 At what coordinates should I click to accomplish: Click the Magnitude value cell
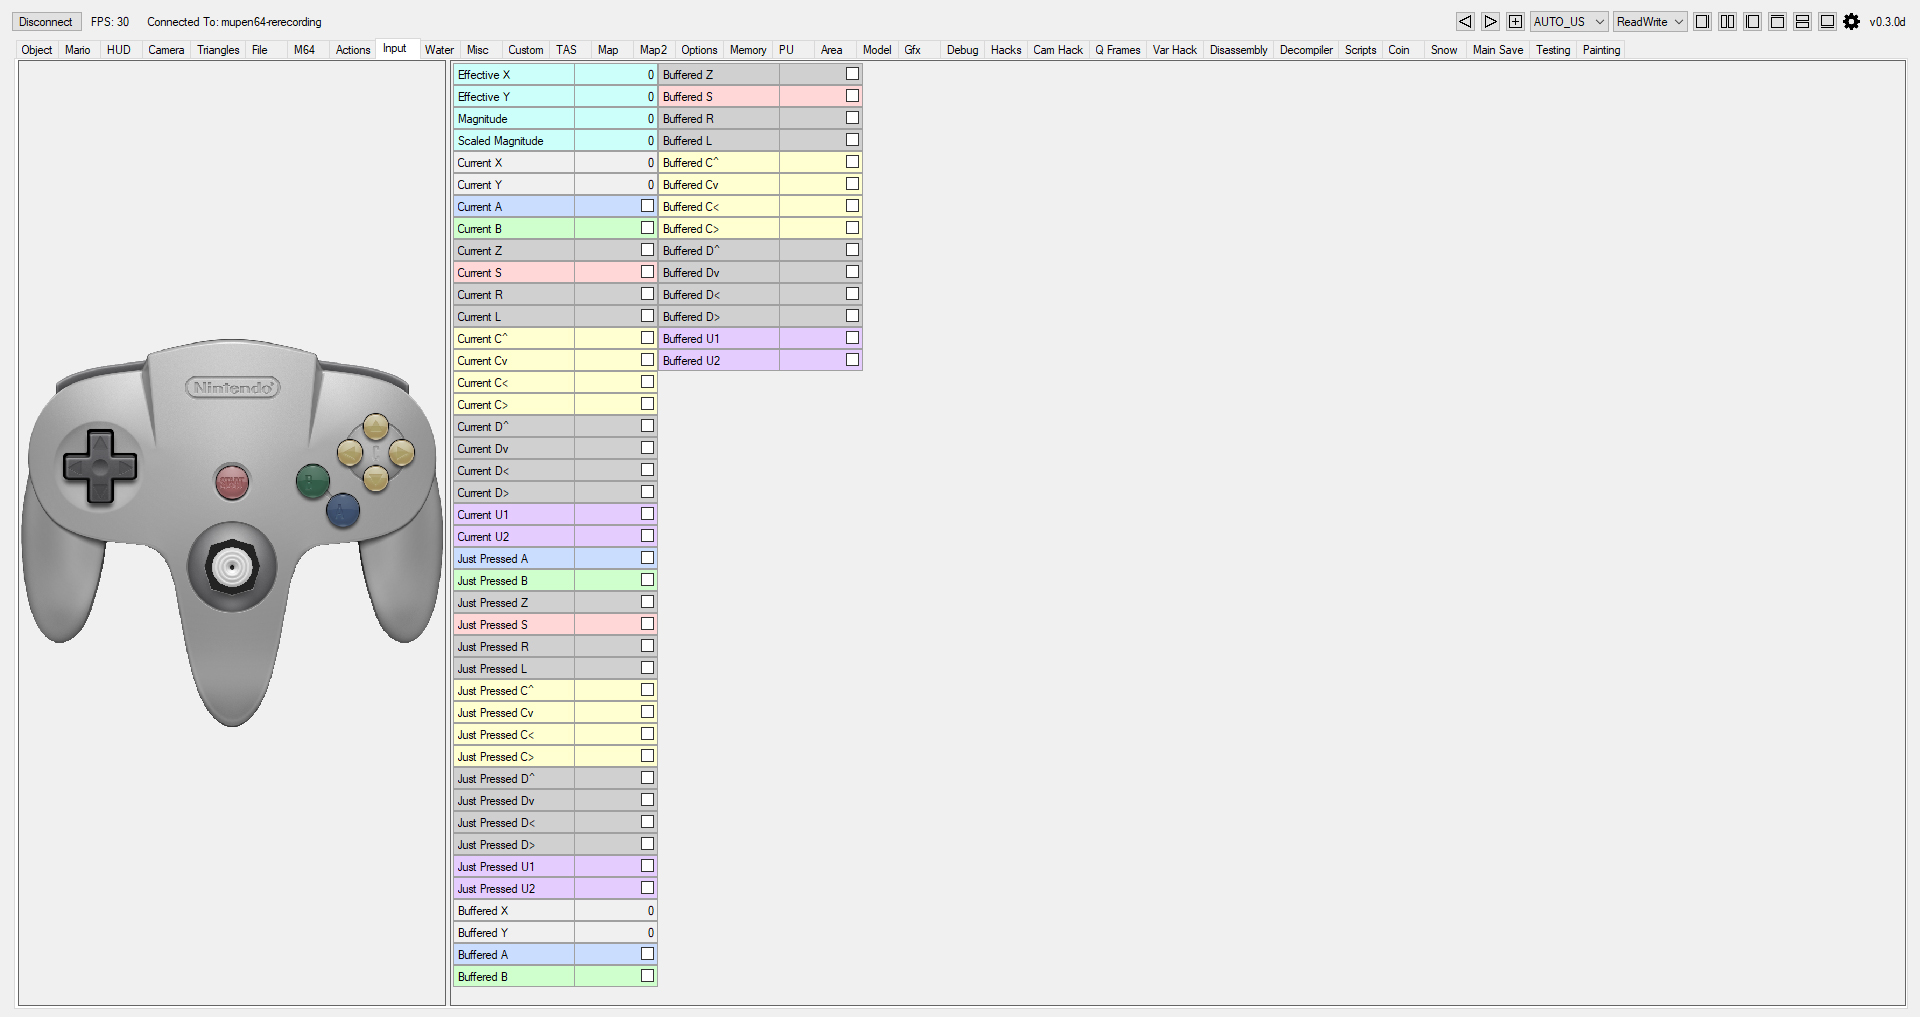tap(615, 118)
